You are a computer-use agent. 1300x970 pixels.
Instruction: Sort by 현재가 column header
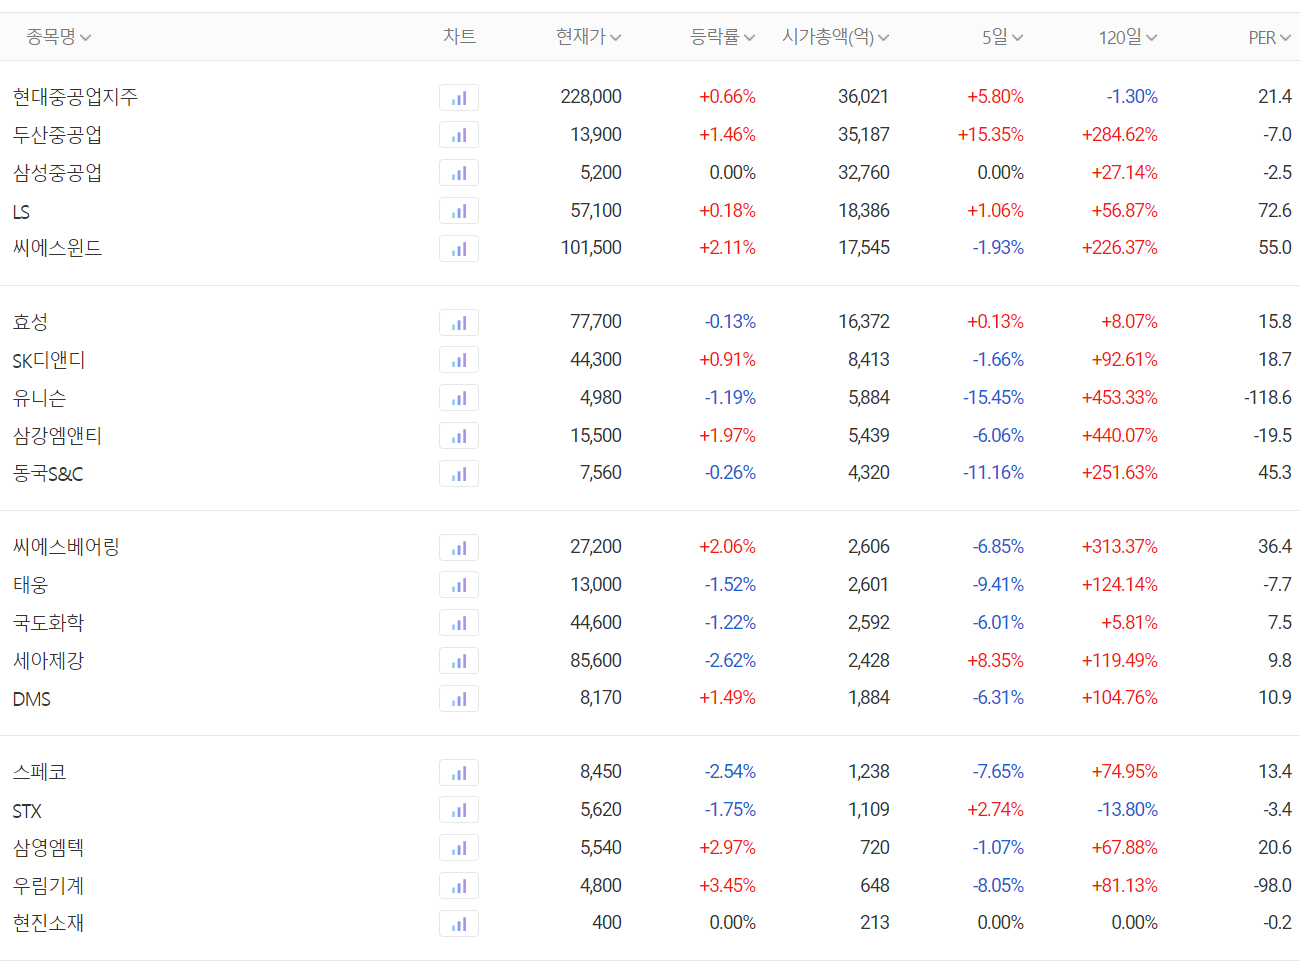point(588,37)
